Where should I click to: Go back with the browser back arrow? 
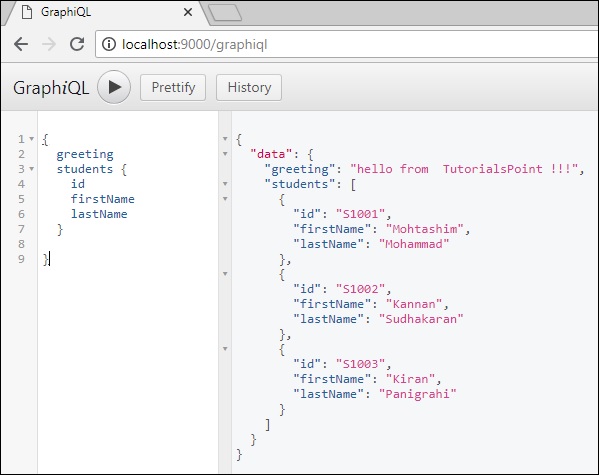[x=21, y=44]
